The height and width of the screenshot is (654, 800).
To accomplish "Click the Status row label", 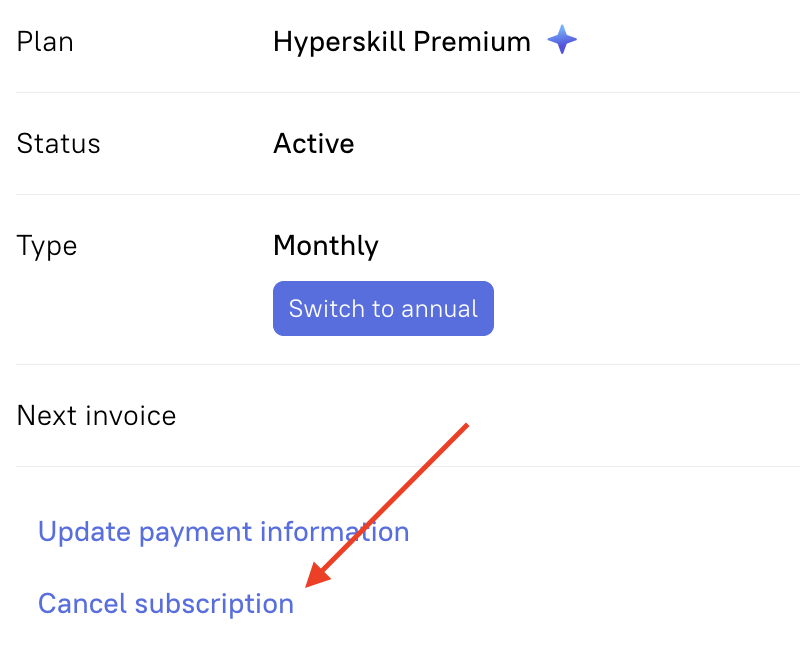I will [59, 143].
